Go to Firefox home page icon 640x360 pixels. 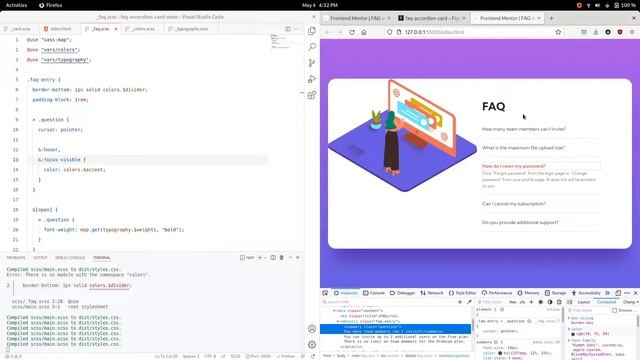(x=364, y=32)
